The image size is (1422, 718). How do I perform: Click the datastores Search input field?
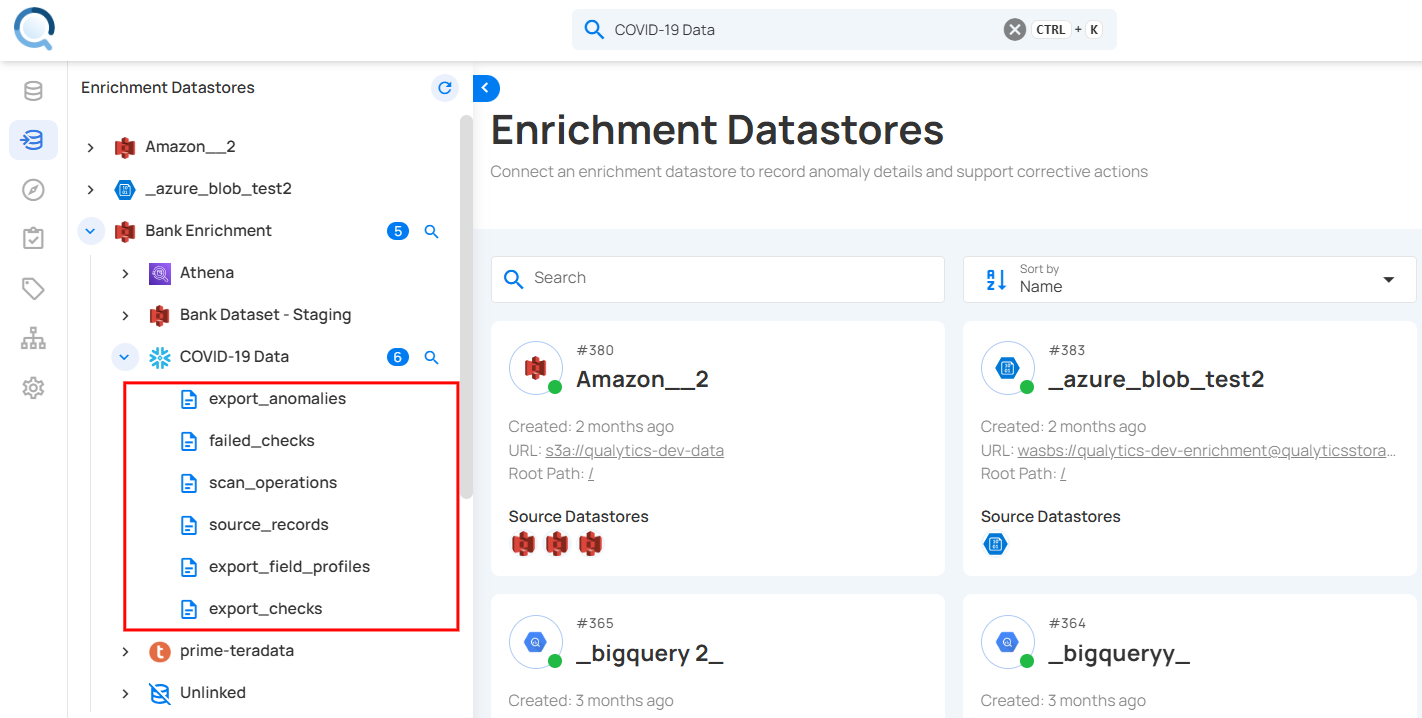point(717,279)
